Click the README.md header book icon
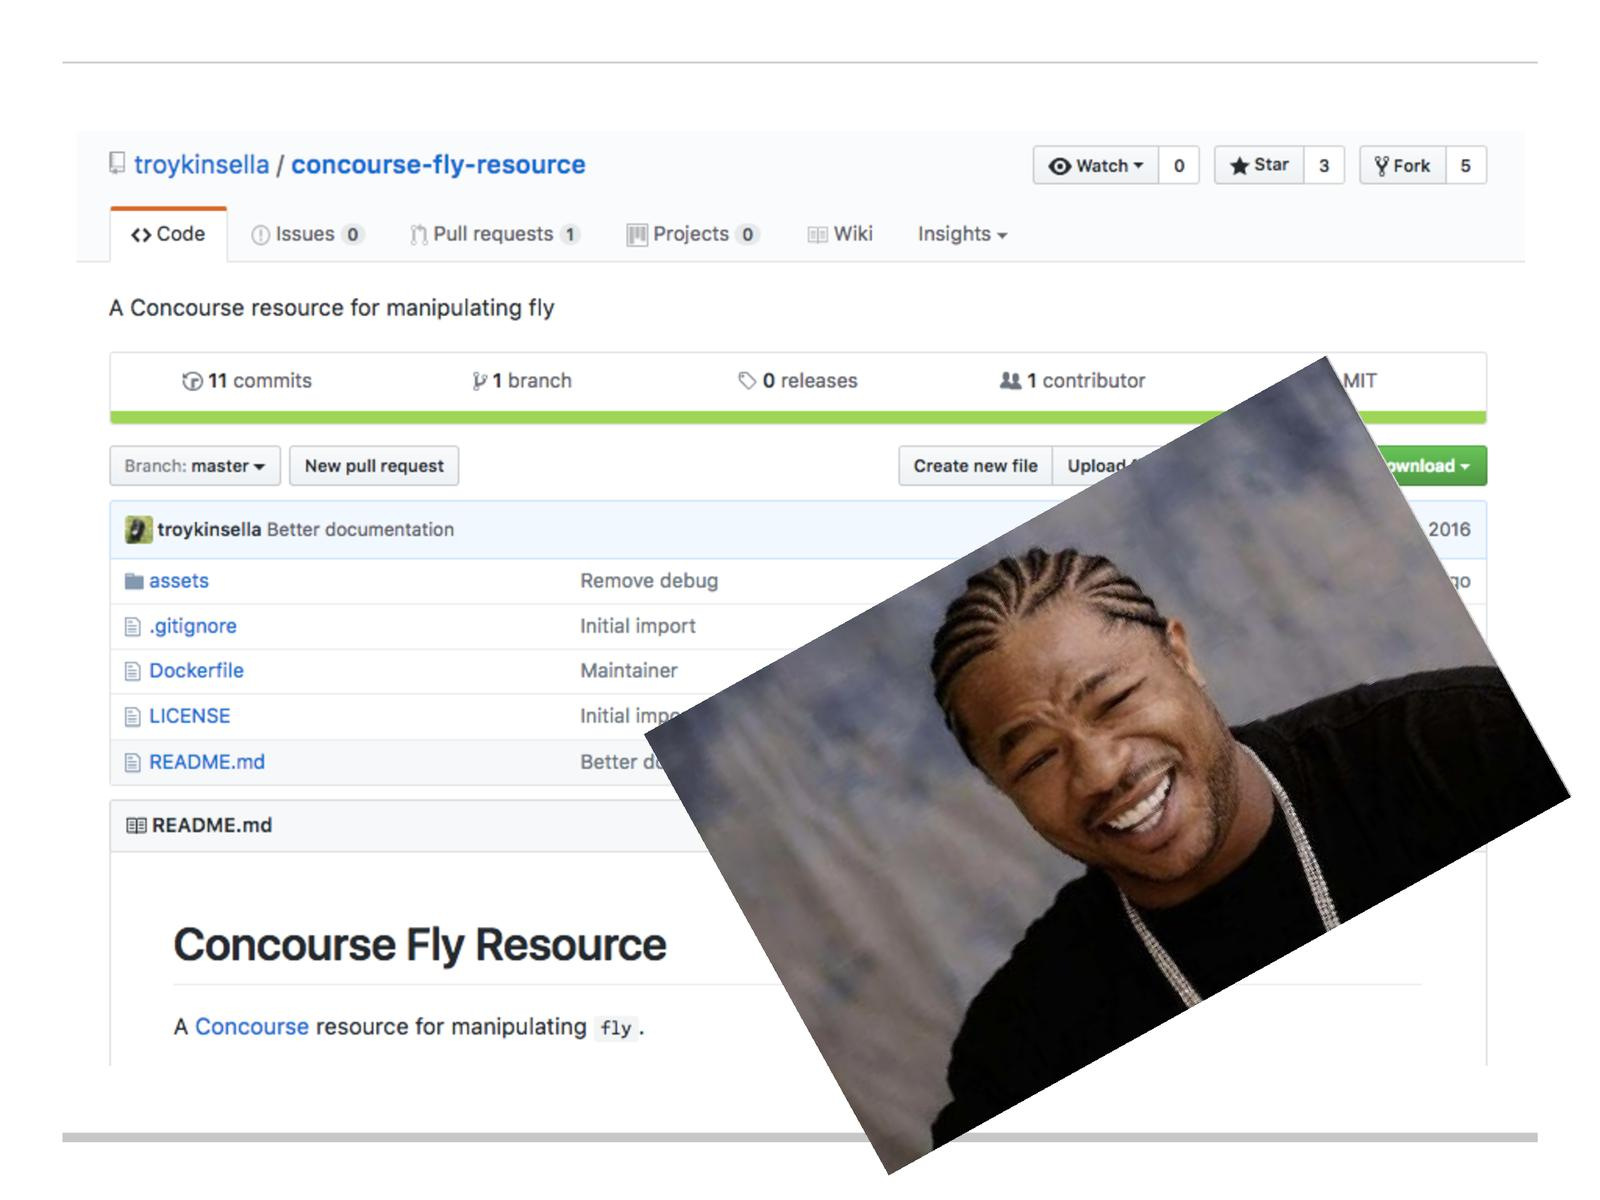The width and height of the screenshot is (1600, 1200). (x=137, y=826)
